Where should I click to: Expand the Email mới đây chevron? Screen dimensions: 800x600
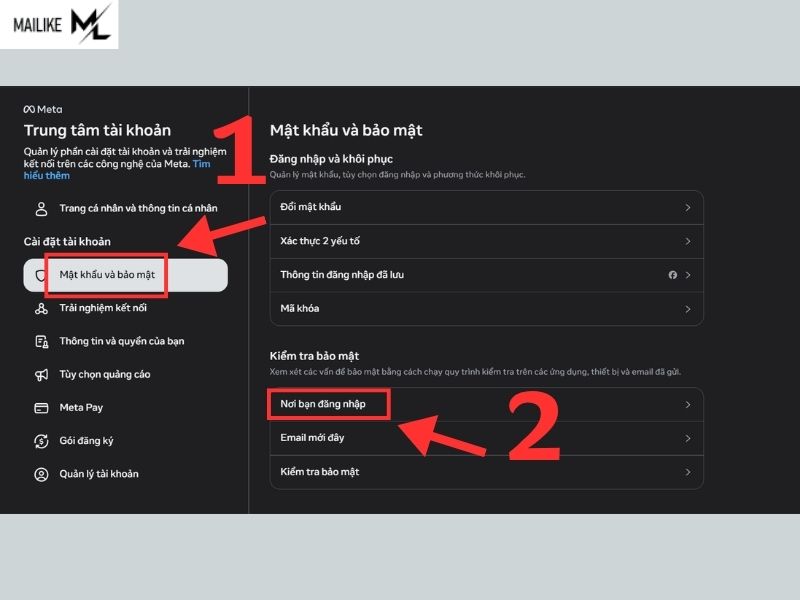(688, 438)
